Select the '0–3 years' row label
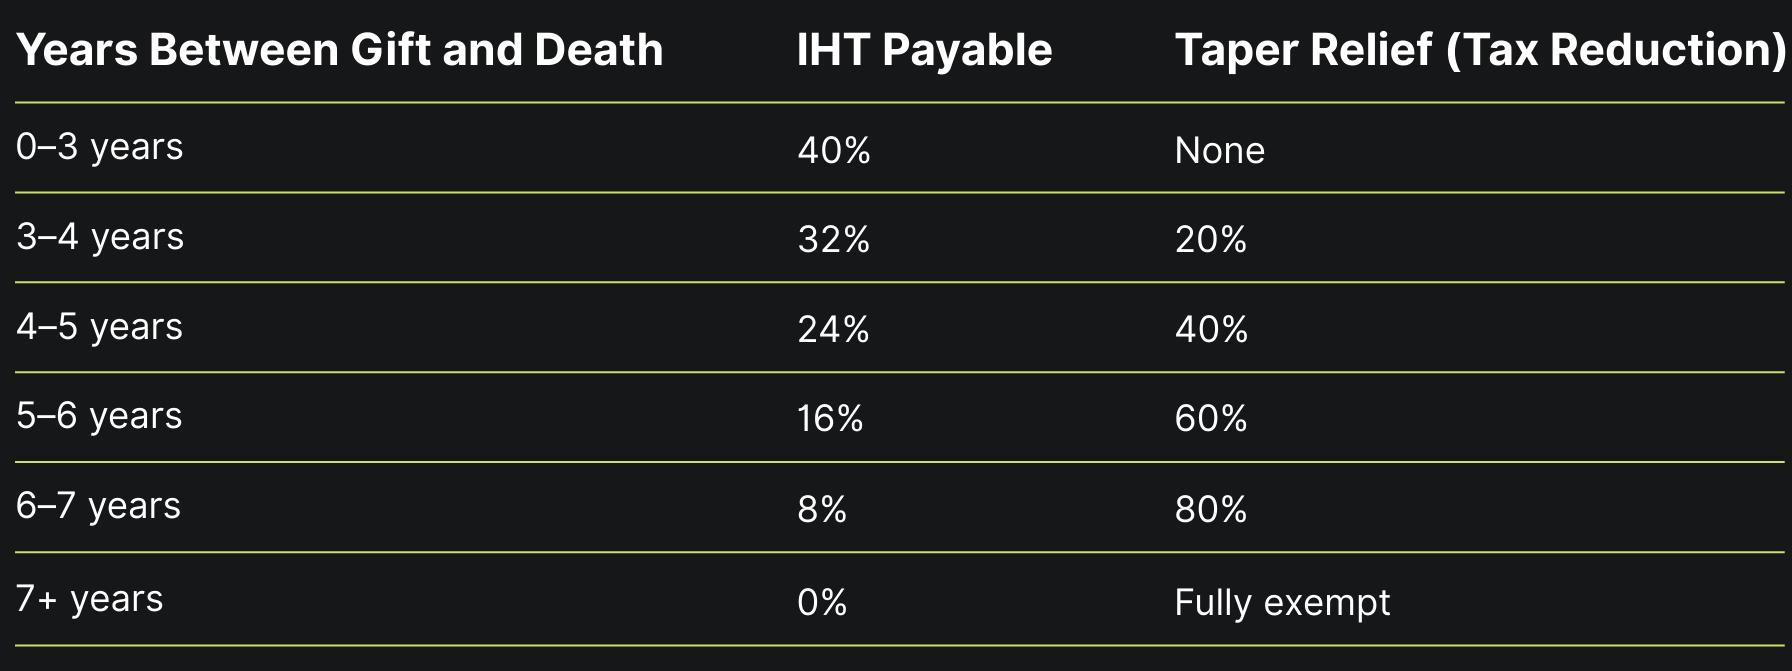 point(100,147)
